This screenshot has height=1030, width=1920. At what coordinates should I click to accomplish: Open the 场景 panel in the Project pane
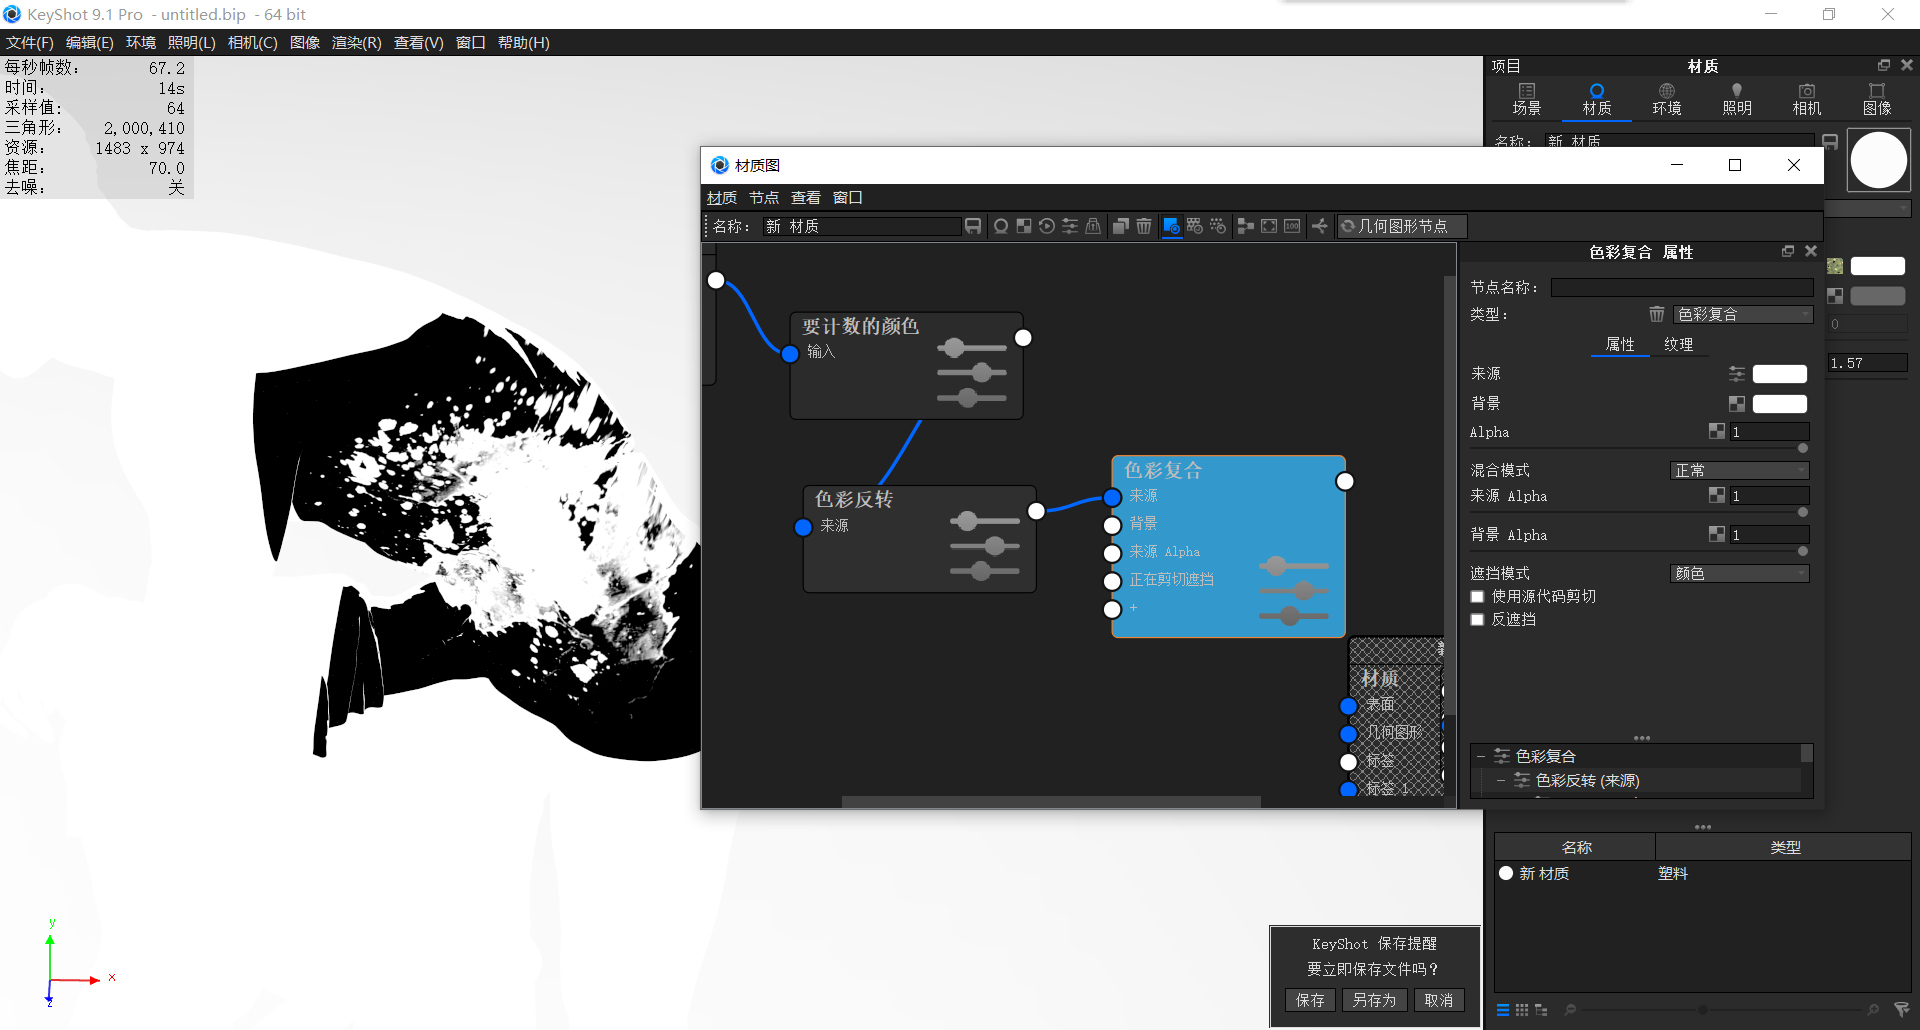click(1526, 97)
